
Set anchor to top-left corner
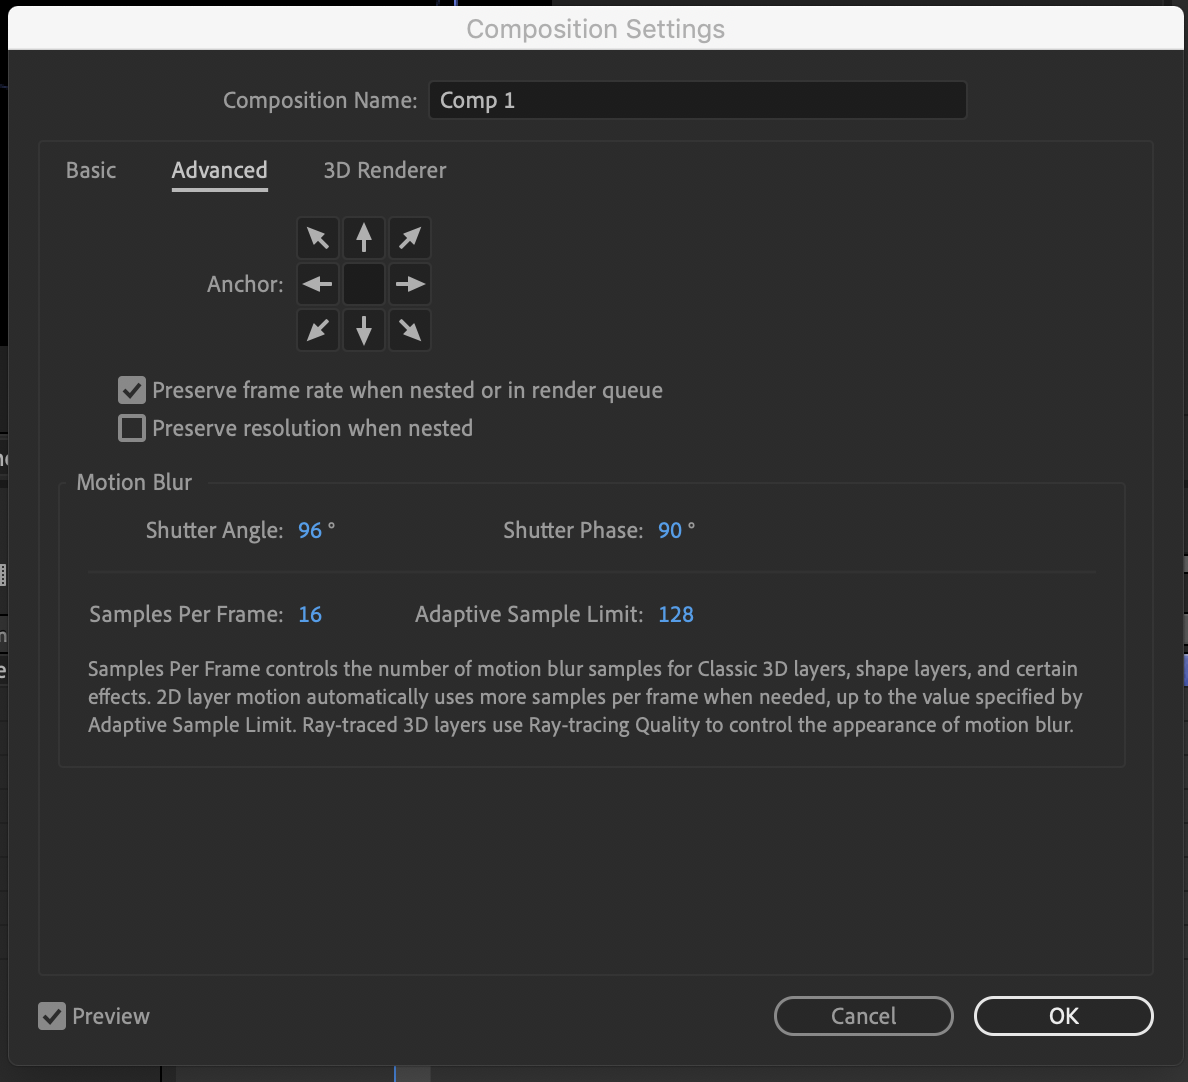317,238
